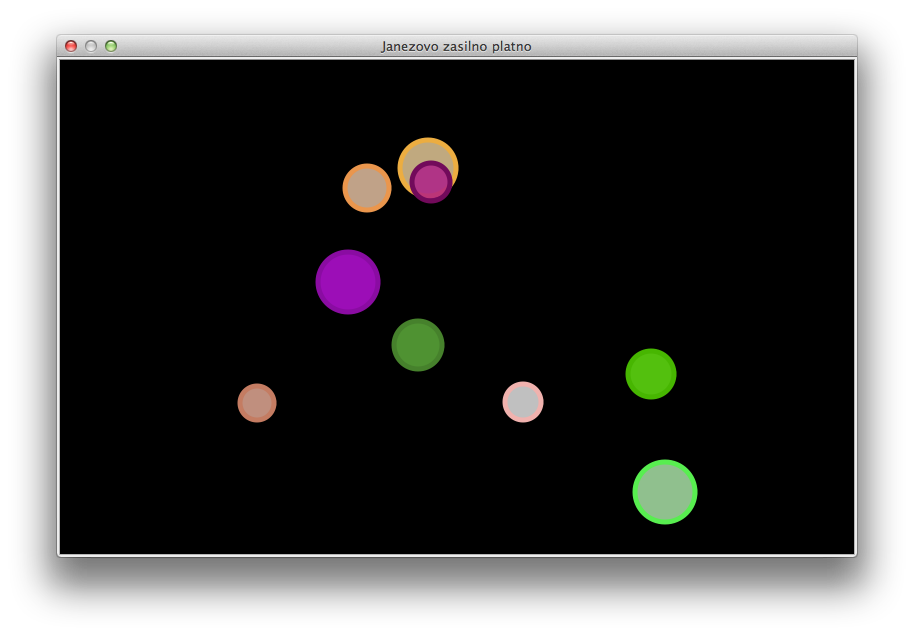Click the tan circle with orange border

(367, 188)
